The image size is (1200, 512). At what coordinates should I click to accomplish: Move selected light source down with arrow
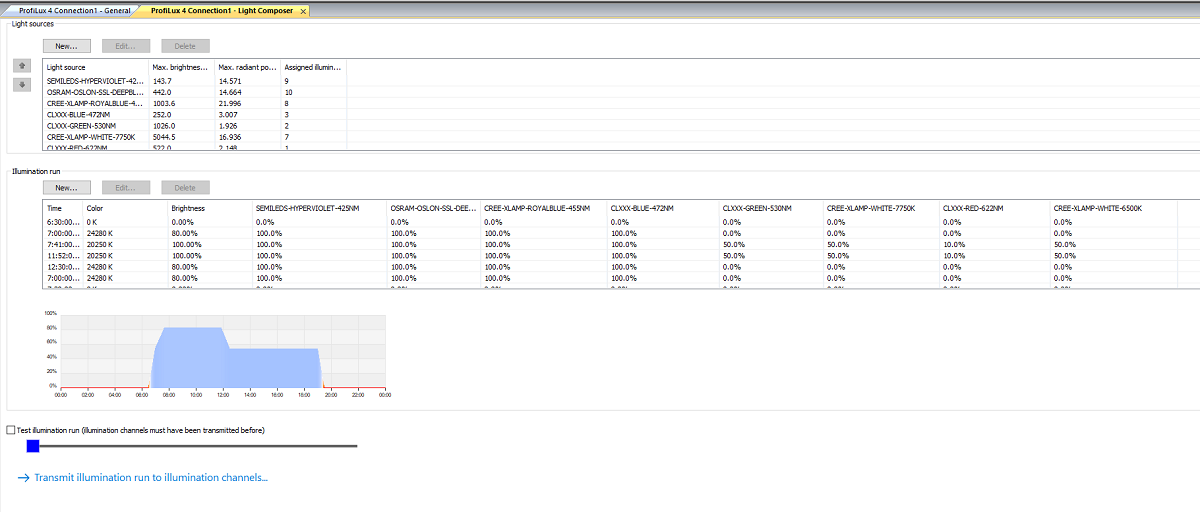[x=24, y=84]
